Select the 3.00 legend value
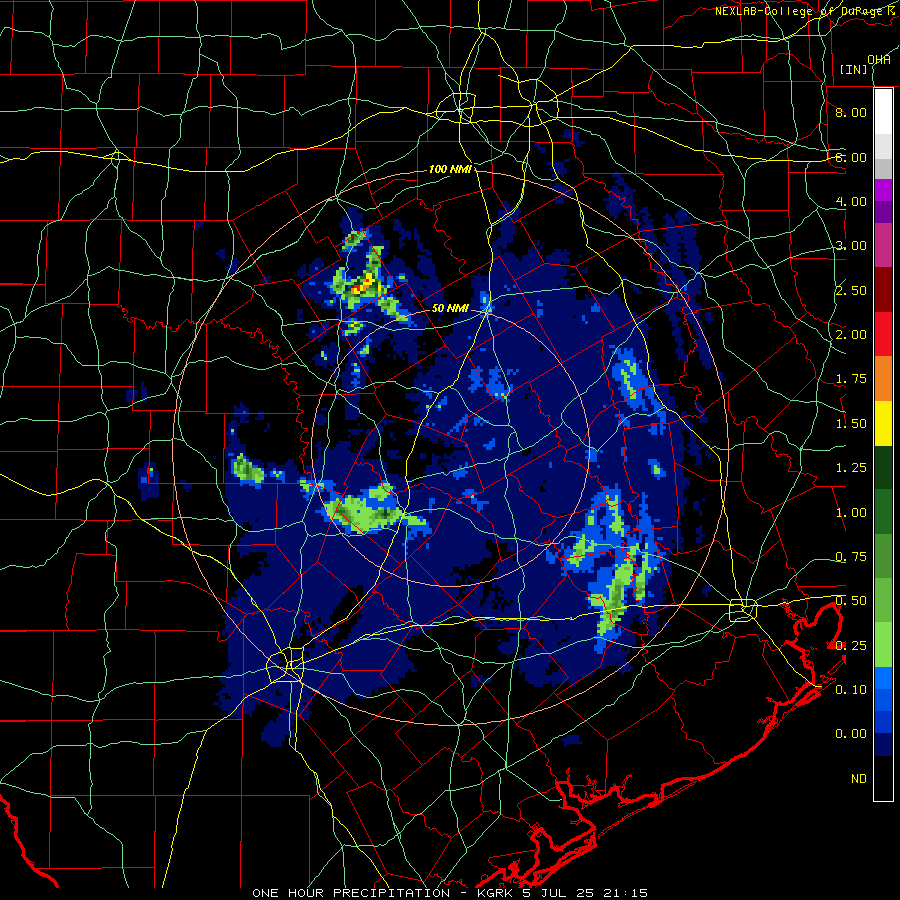Screen dimensions: 900x900 click(851, 246)
